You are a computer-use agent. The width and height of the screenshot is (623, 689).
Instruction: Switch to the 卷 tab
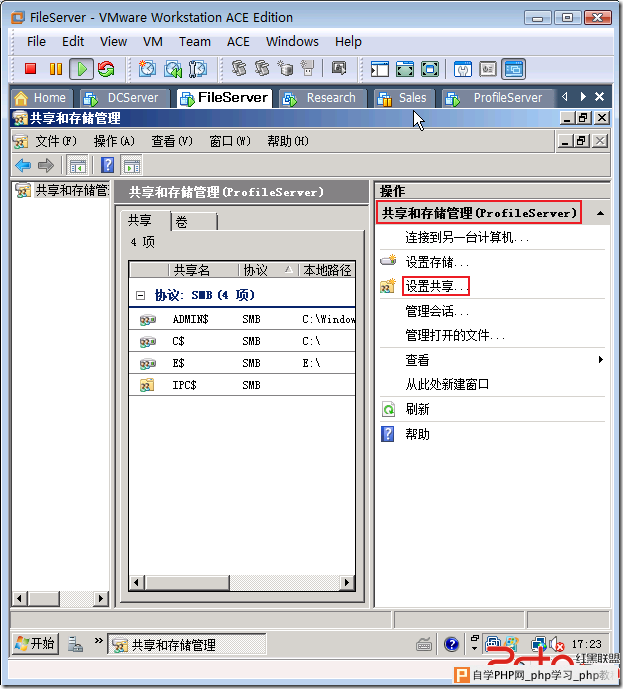click(x=194, y=222)
